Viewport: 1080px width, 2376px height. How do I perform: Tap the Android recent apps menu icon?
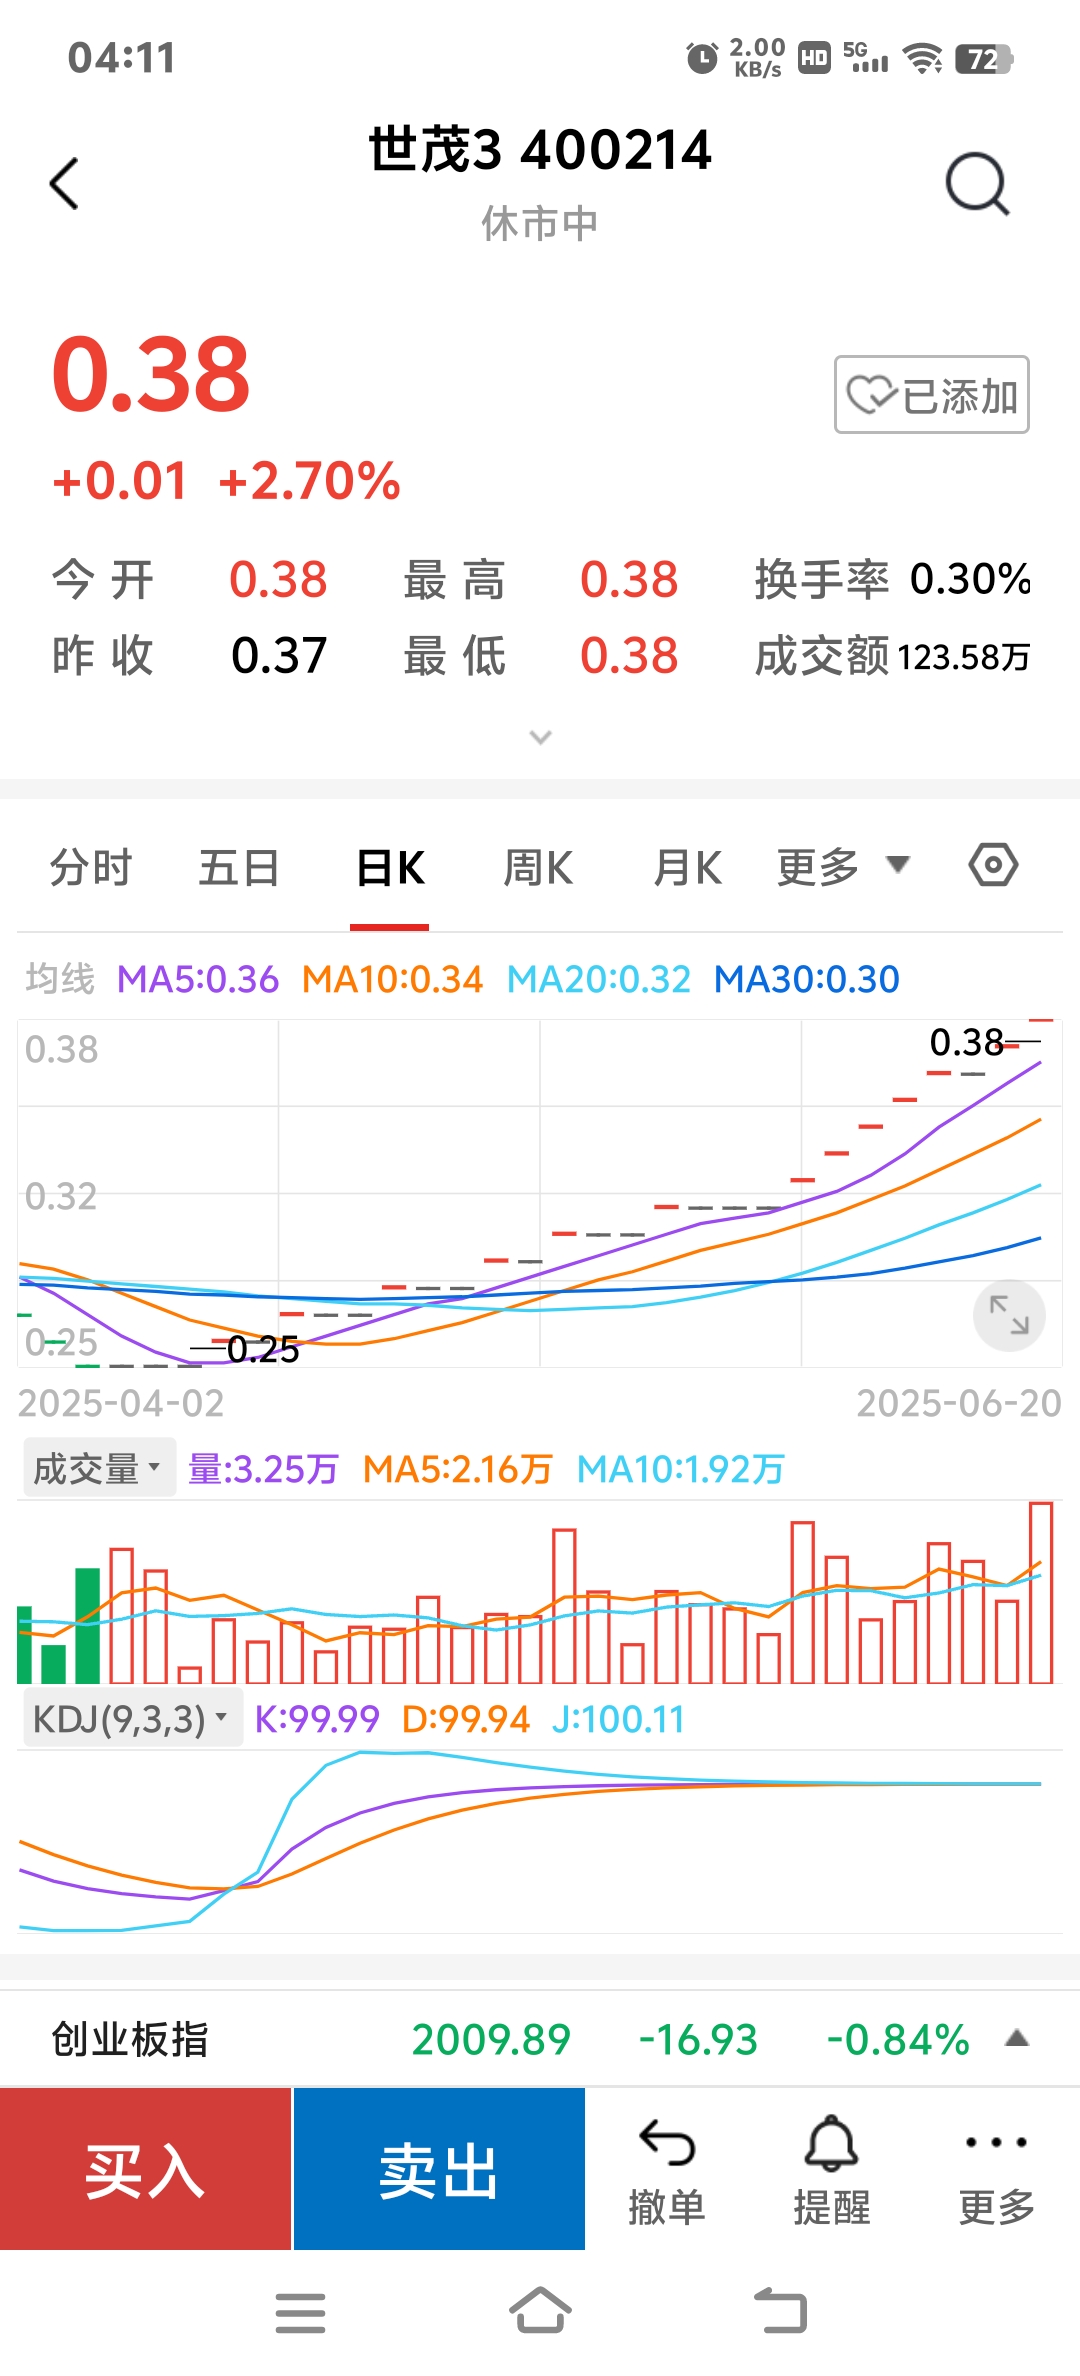(x=300, y=2313)
